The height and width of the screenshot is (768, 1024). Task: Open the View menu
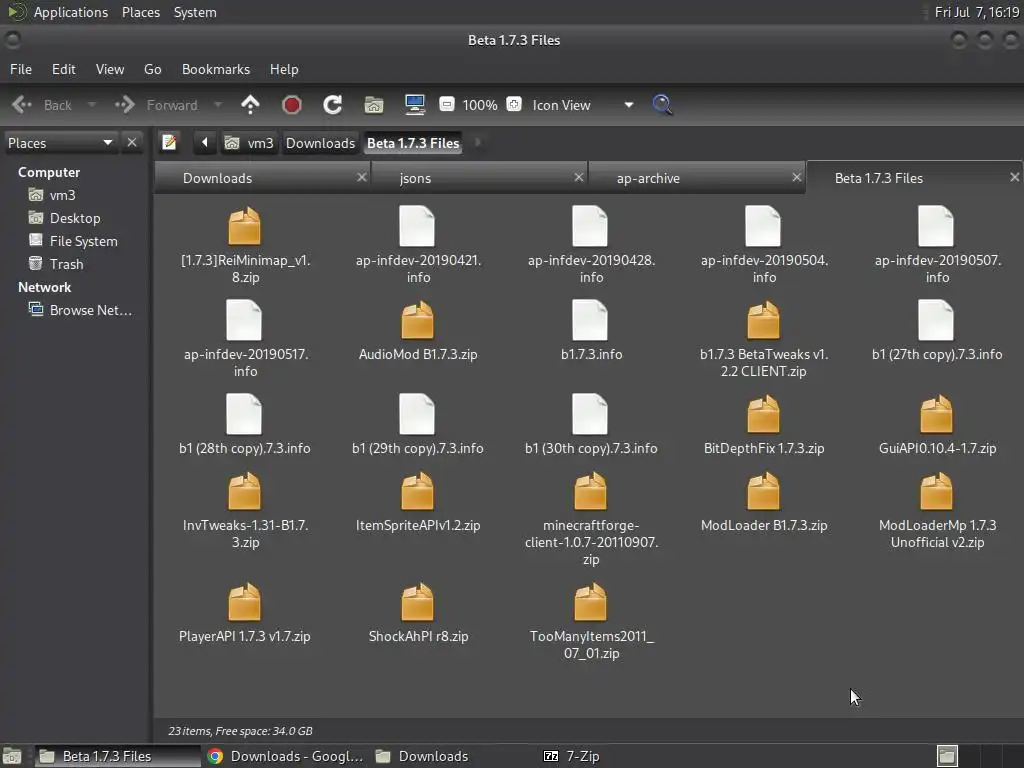pyautogui.click(x=110, y=69)
